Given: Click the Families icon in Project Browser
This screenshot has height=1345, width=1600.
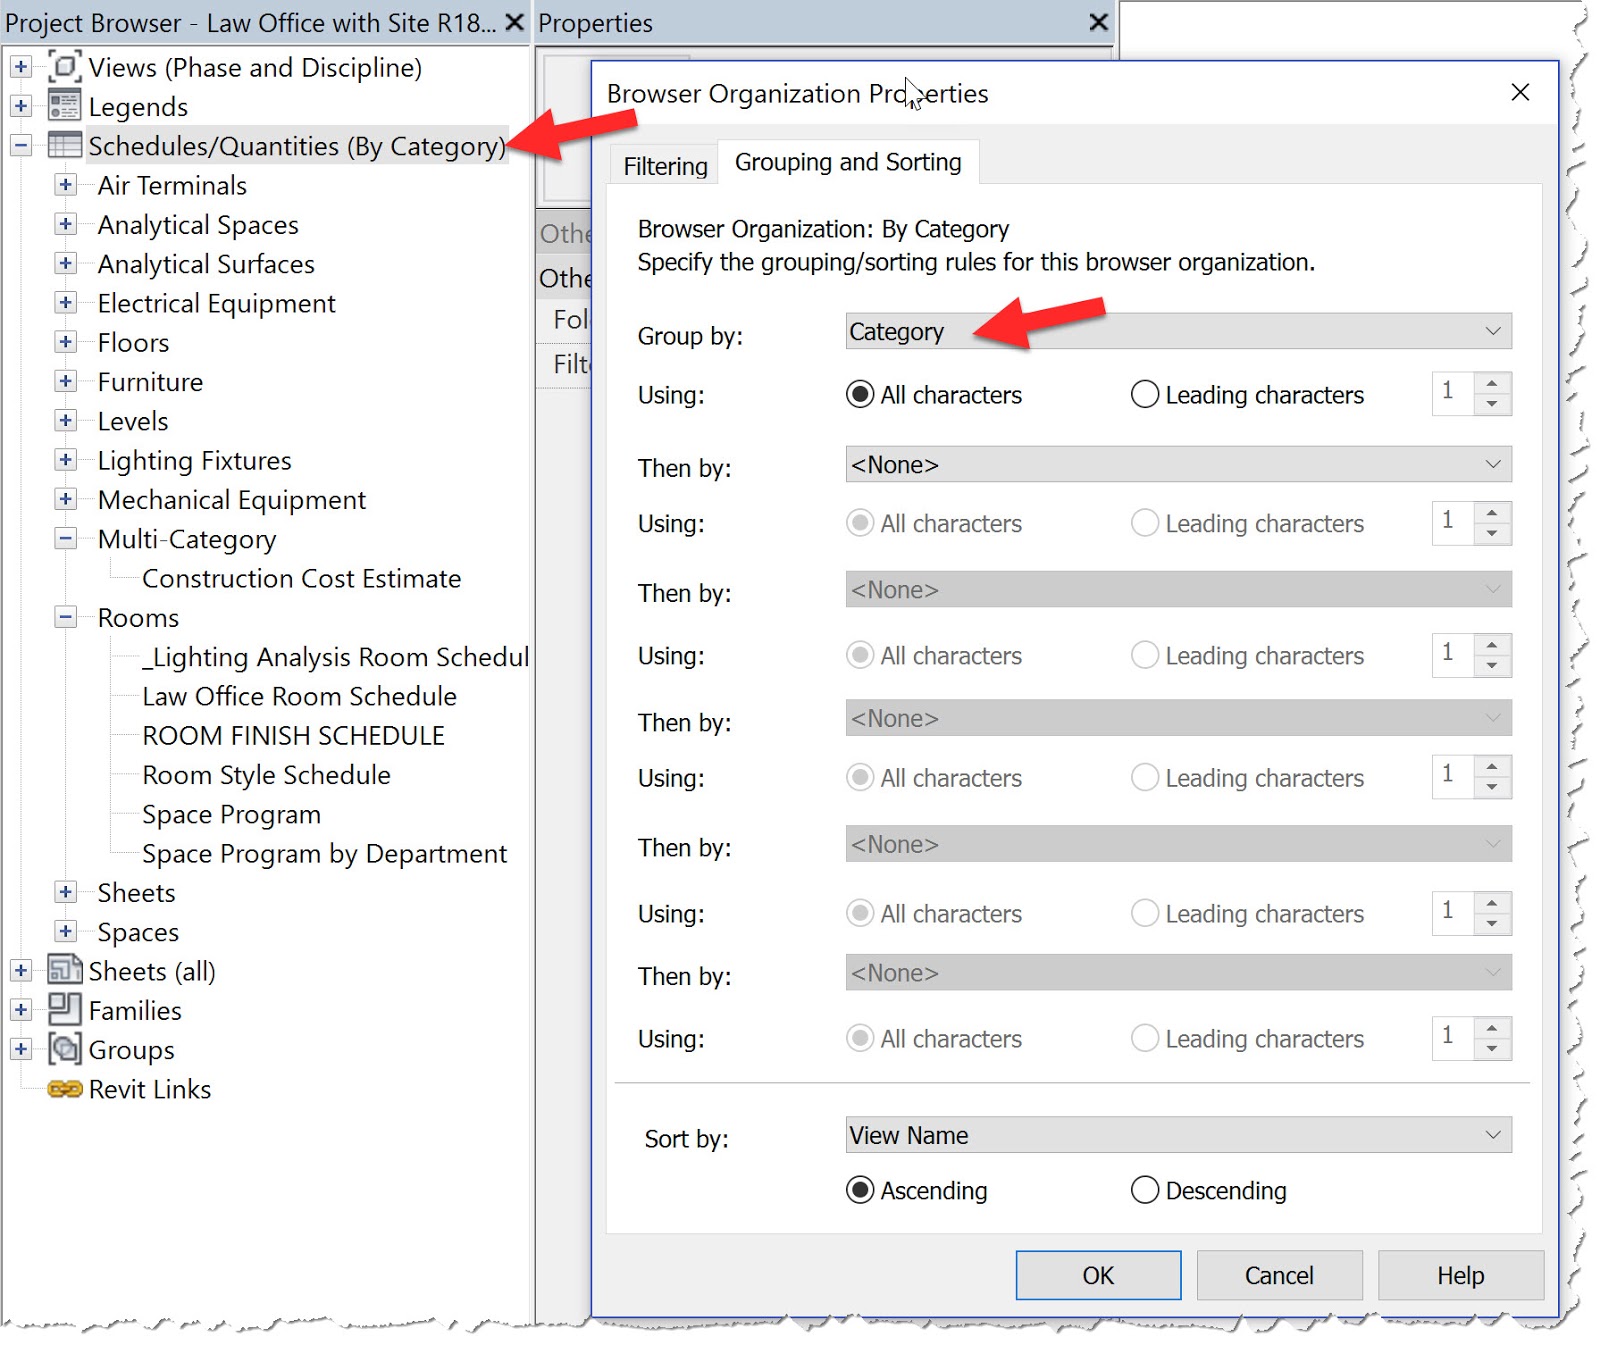Looking at the screenshot, I should tap(62, 1010).
